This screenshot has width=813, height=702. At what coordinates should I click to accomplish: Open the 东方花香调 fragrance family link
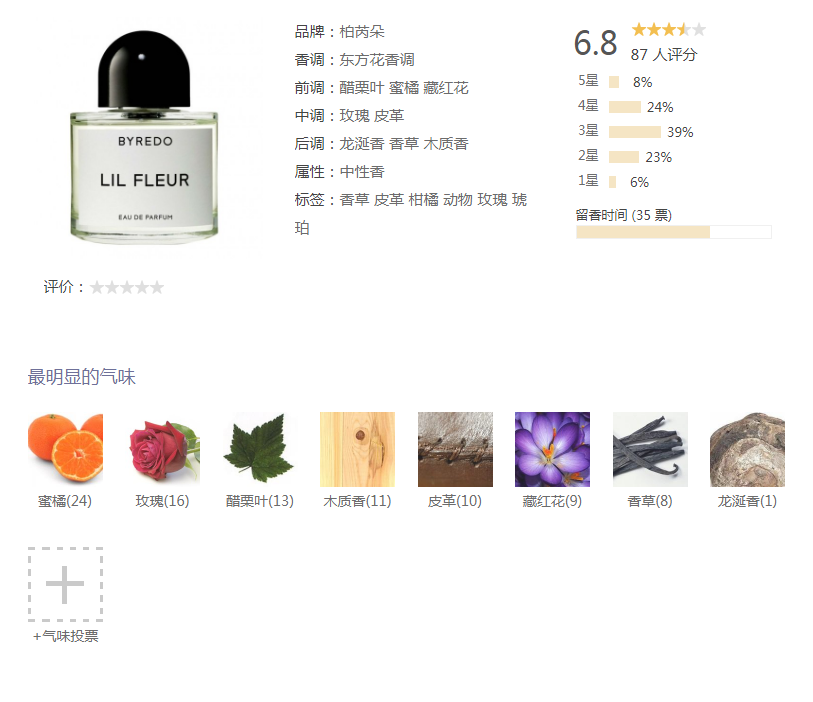point(377,60)
